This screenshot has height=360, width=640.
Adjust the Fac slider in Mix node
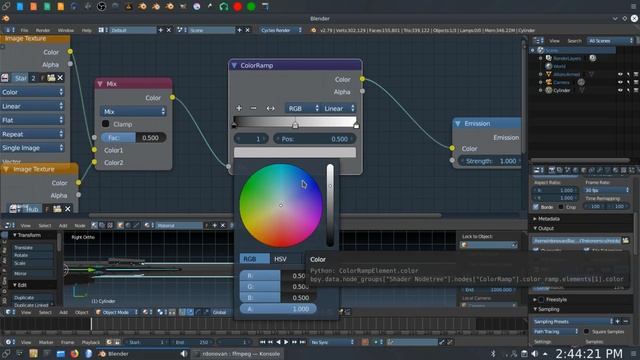[x=133, y=138]
